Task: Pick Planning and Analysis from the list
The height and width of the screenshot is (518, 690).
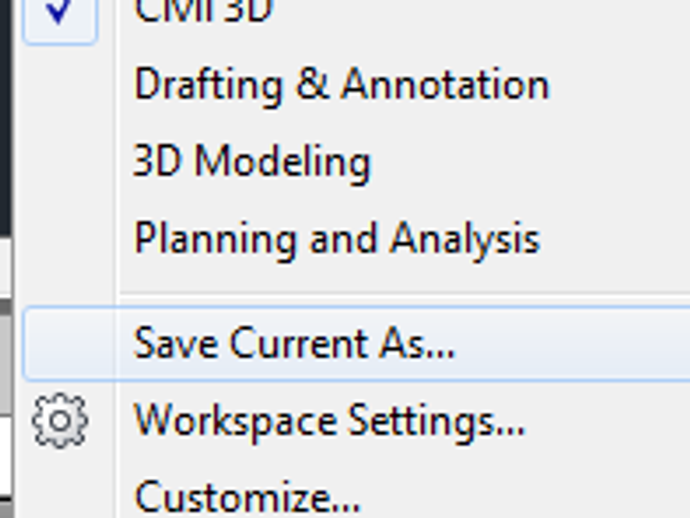Action: click(x=337, y=239)
